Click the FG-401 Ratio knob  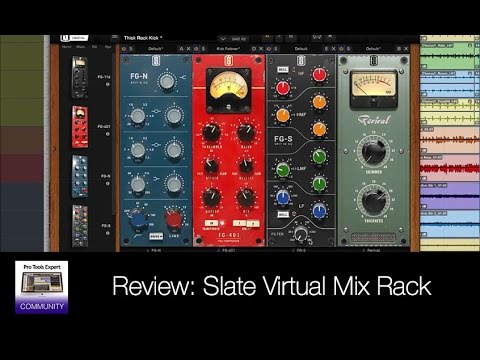[x=246, y=132]
